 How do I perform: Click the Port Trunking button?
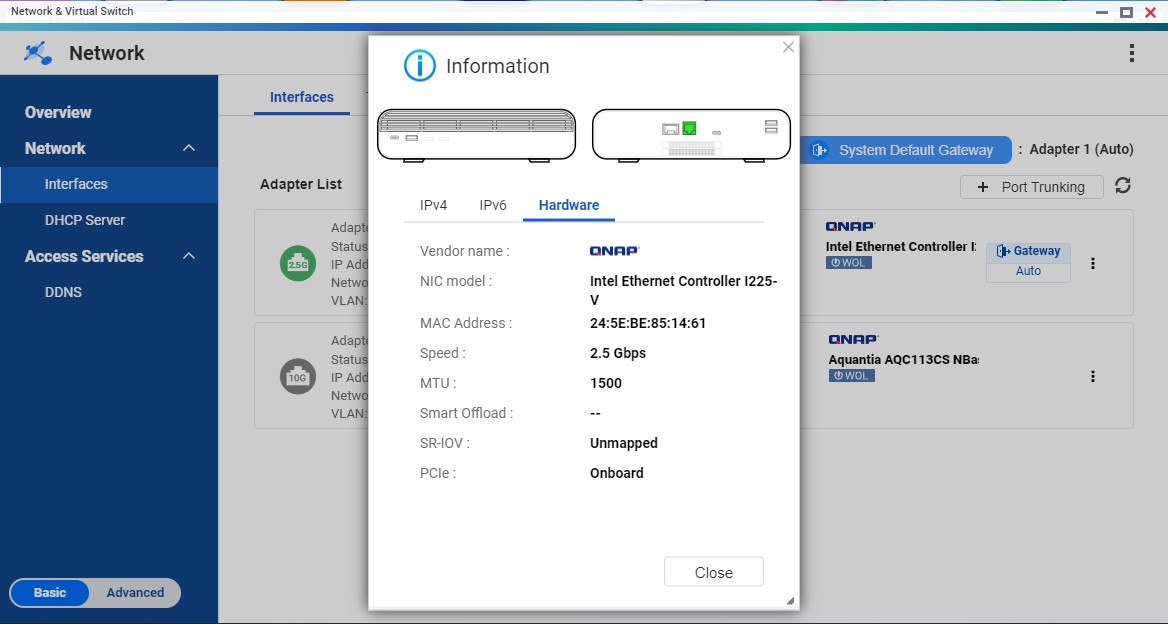[x=1031, y=187]
